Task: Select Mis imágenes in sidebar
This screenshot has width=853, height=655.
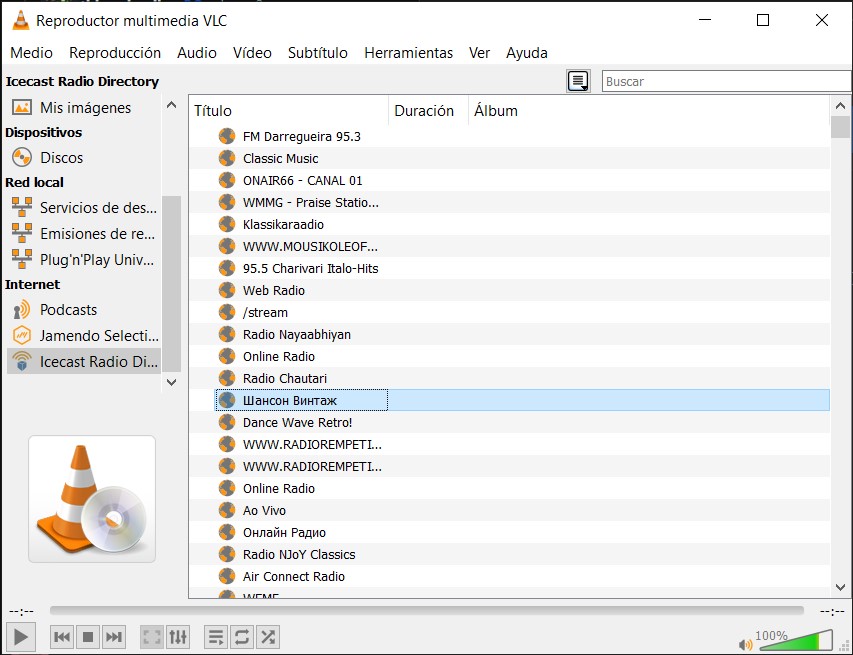Action: click(x=83, y=108)
